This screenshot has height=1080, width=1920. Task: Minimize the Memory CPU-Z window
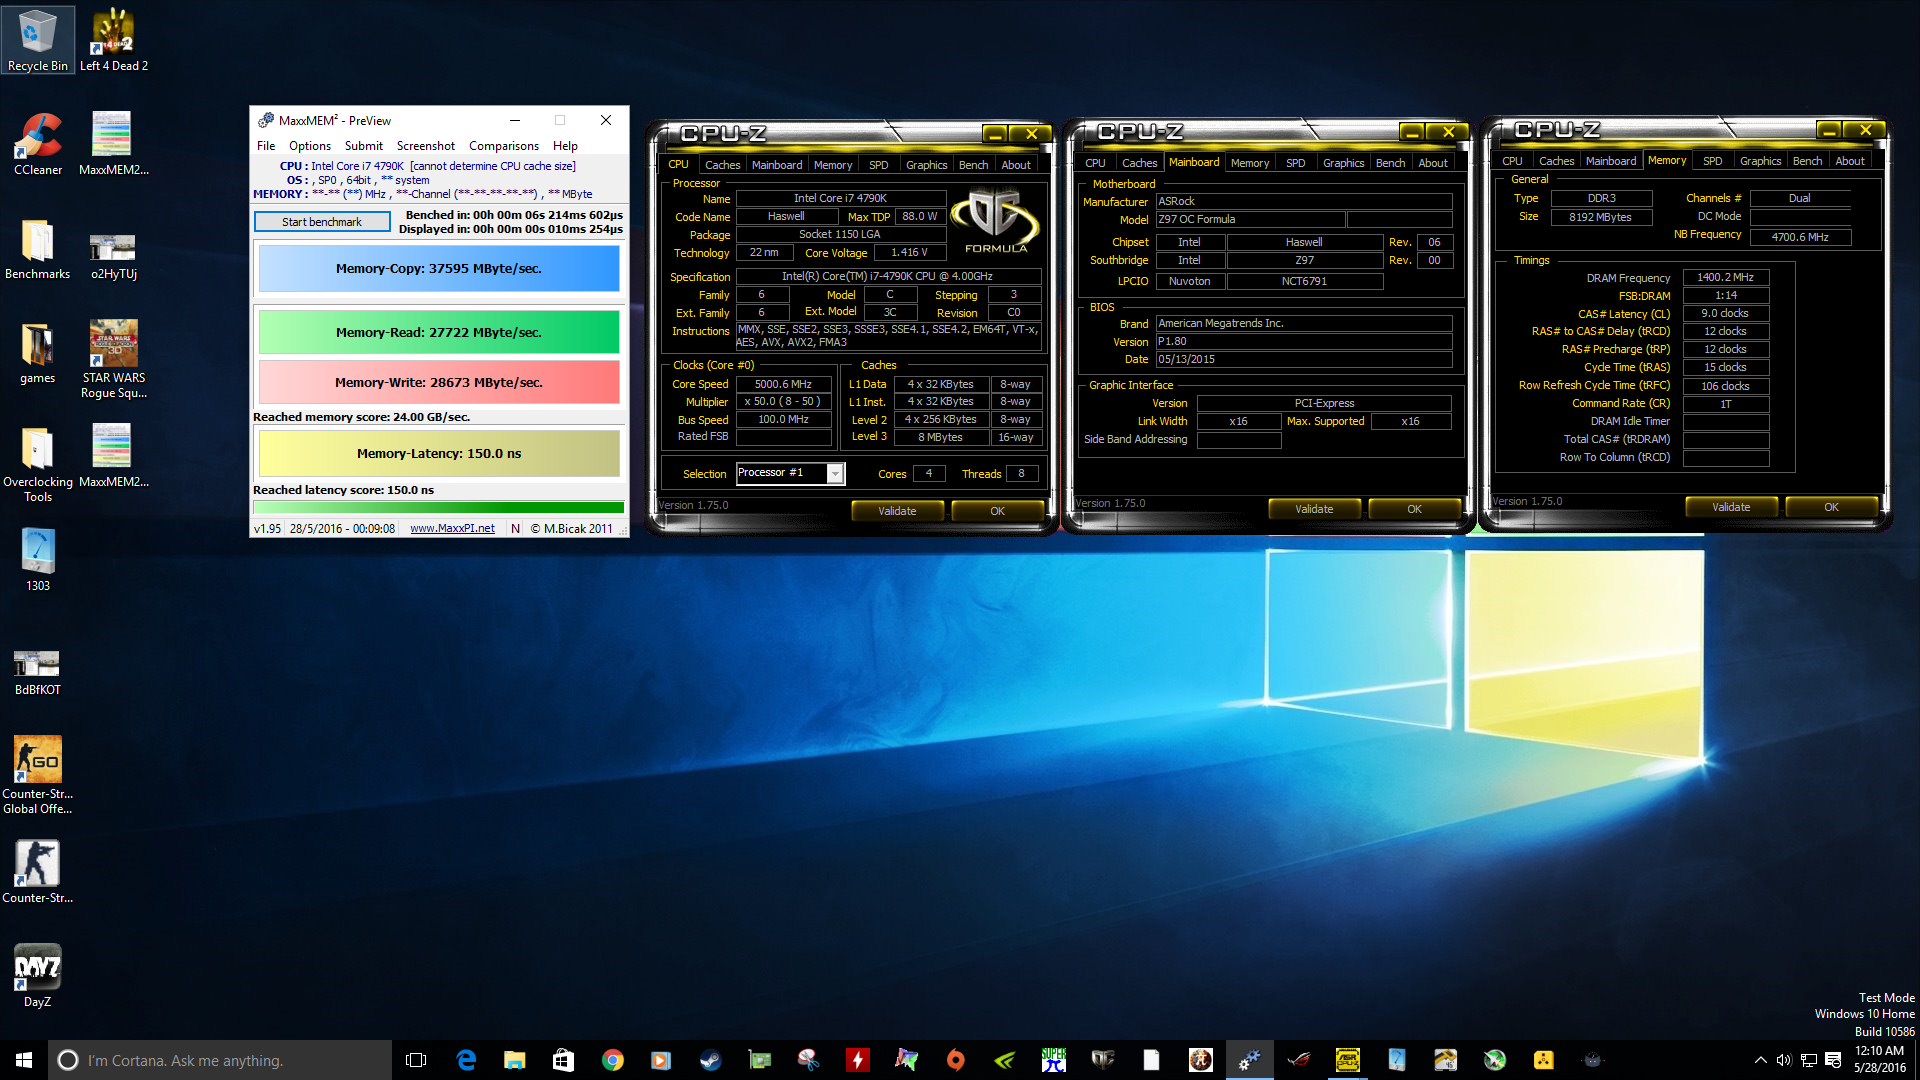point(1828,130)
